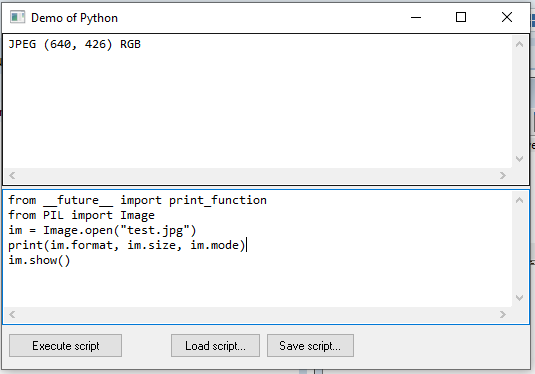Close the Demo of Python window
535x374 pixels.
click(x=507, y=17)
